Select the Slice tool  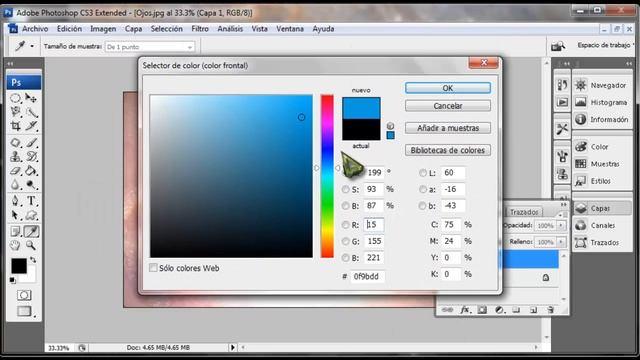(x=31, y=126)
